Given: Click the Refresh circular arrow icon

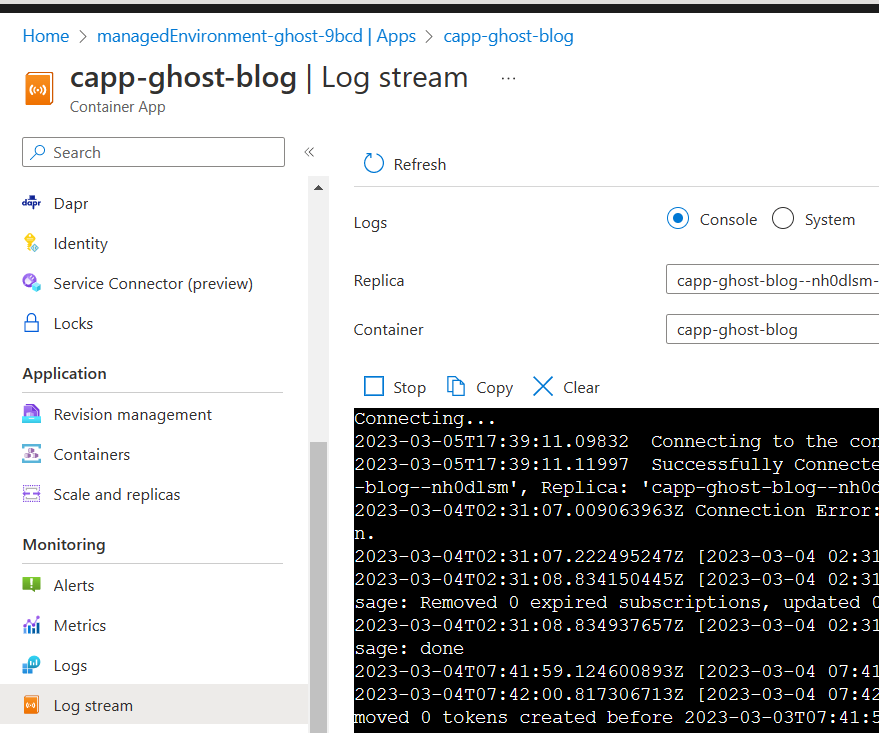Looking at the screenshot, I should point(374,164).
